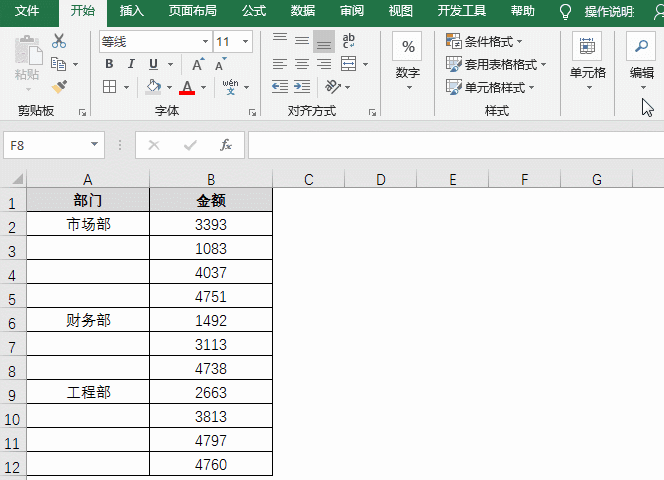This screenshot has height=480, width=664.
Task: Switch to 插入 Insert tab
Action: pos(132,11)
